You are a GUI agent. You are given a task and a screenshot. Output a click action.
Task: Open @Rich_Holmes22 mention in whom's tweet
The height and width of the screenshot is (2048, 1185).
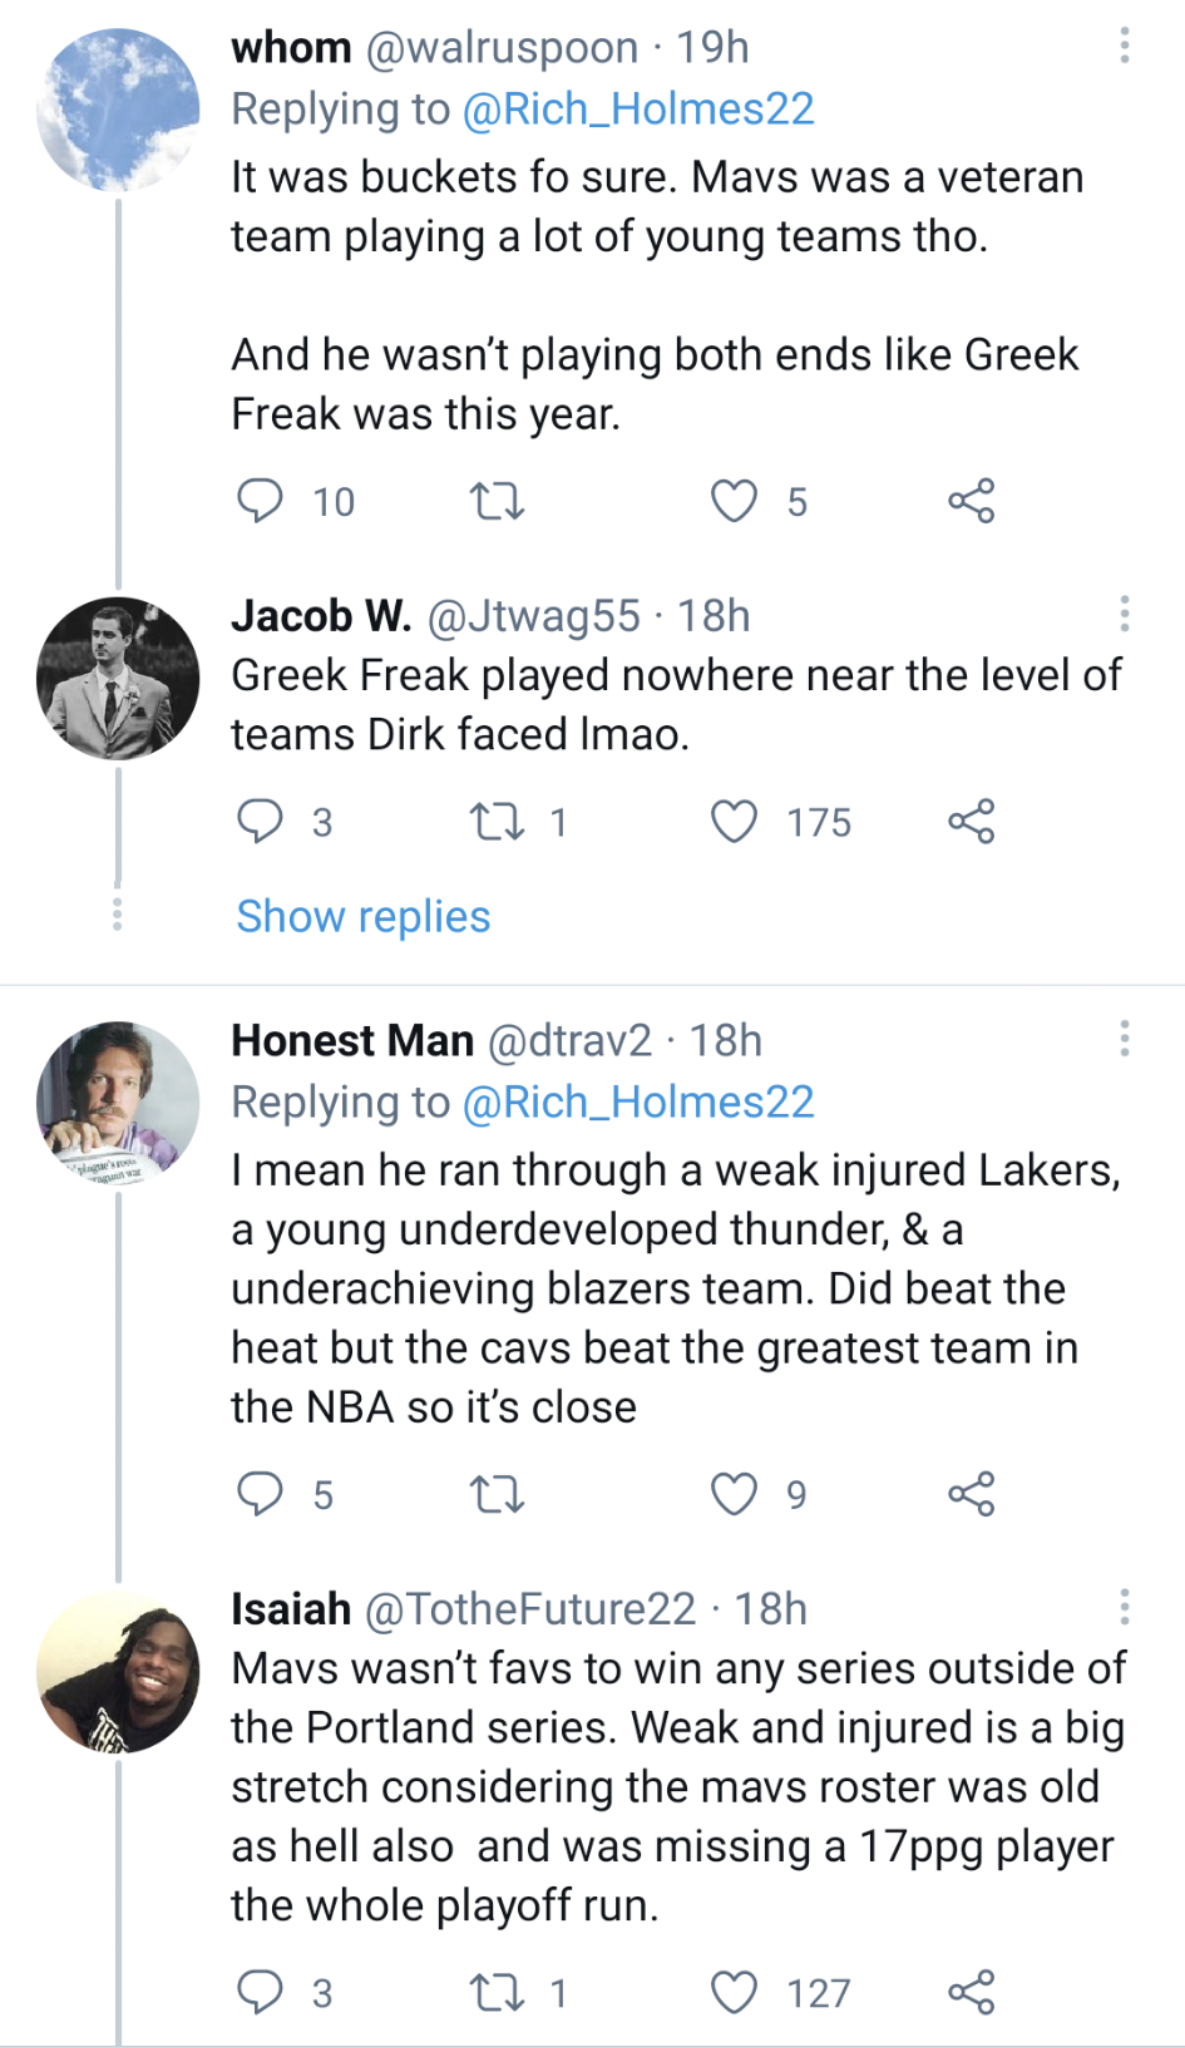click(638, 109)
